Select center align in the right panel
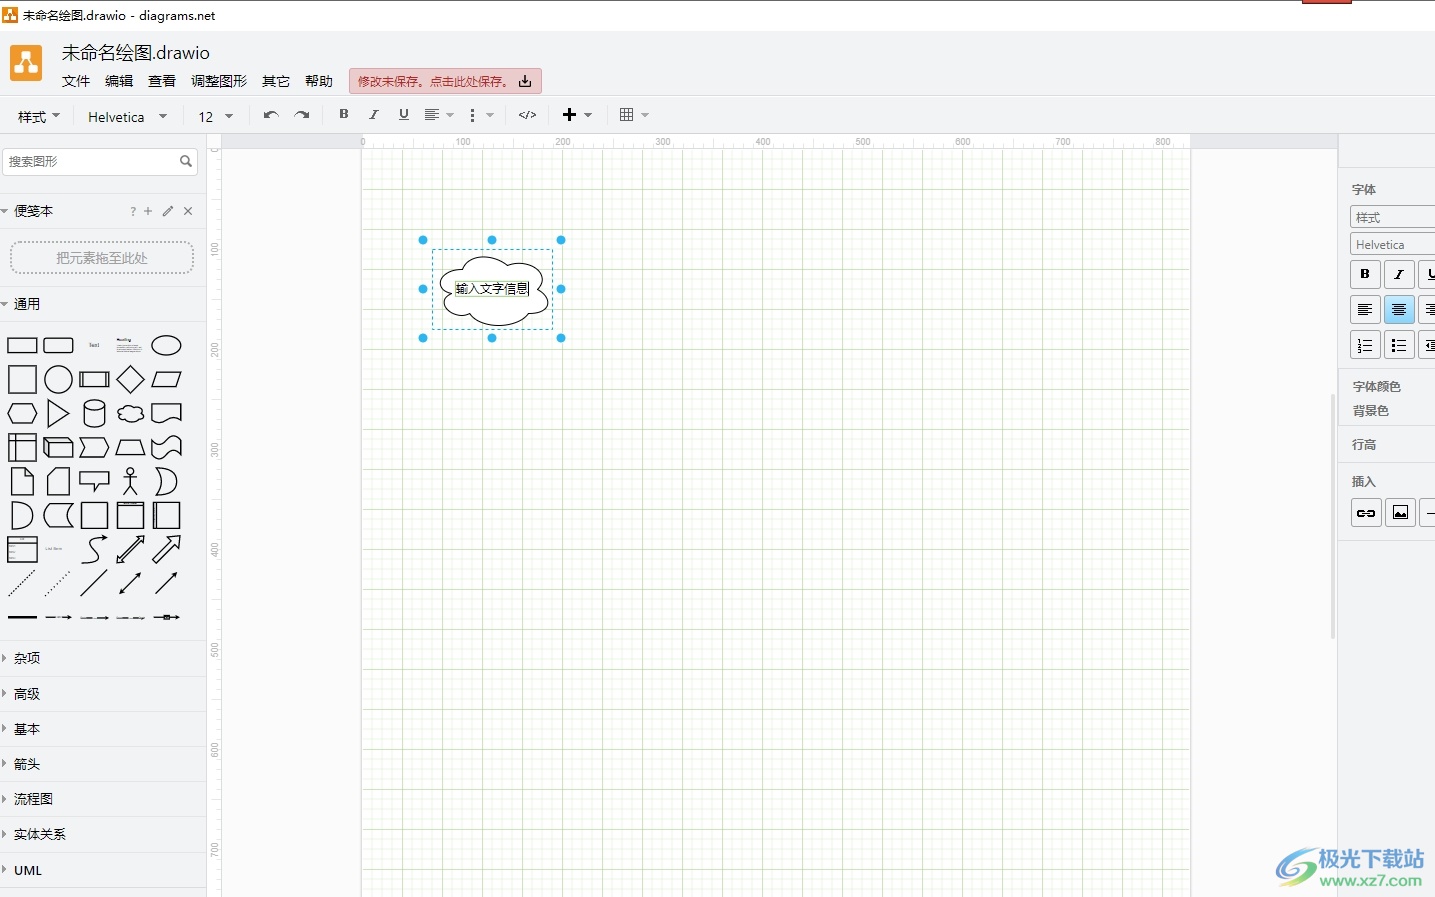Screen dimensions: 1435x897 click(1399, 310)
